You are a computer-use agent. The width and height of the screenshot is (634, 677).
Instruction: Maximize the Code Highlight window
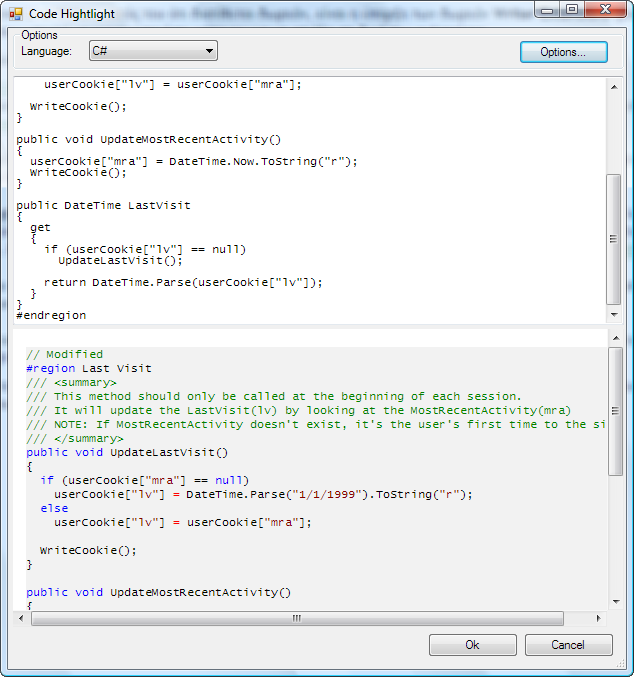(x=571, y=10)
